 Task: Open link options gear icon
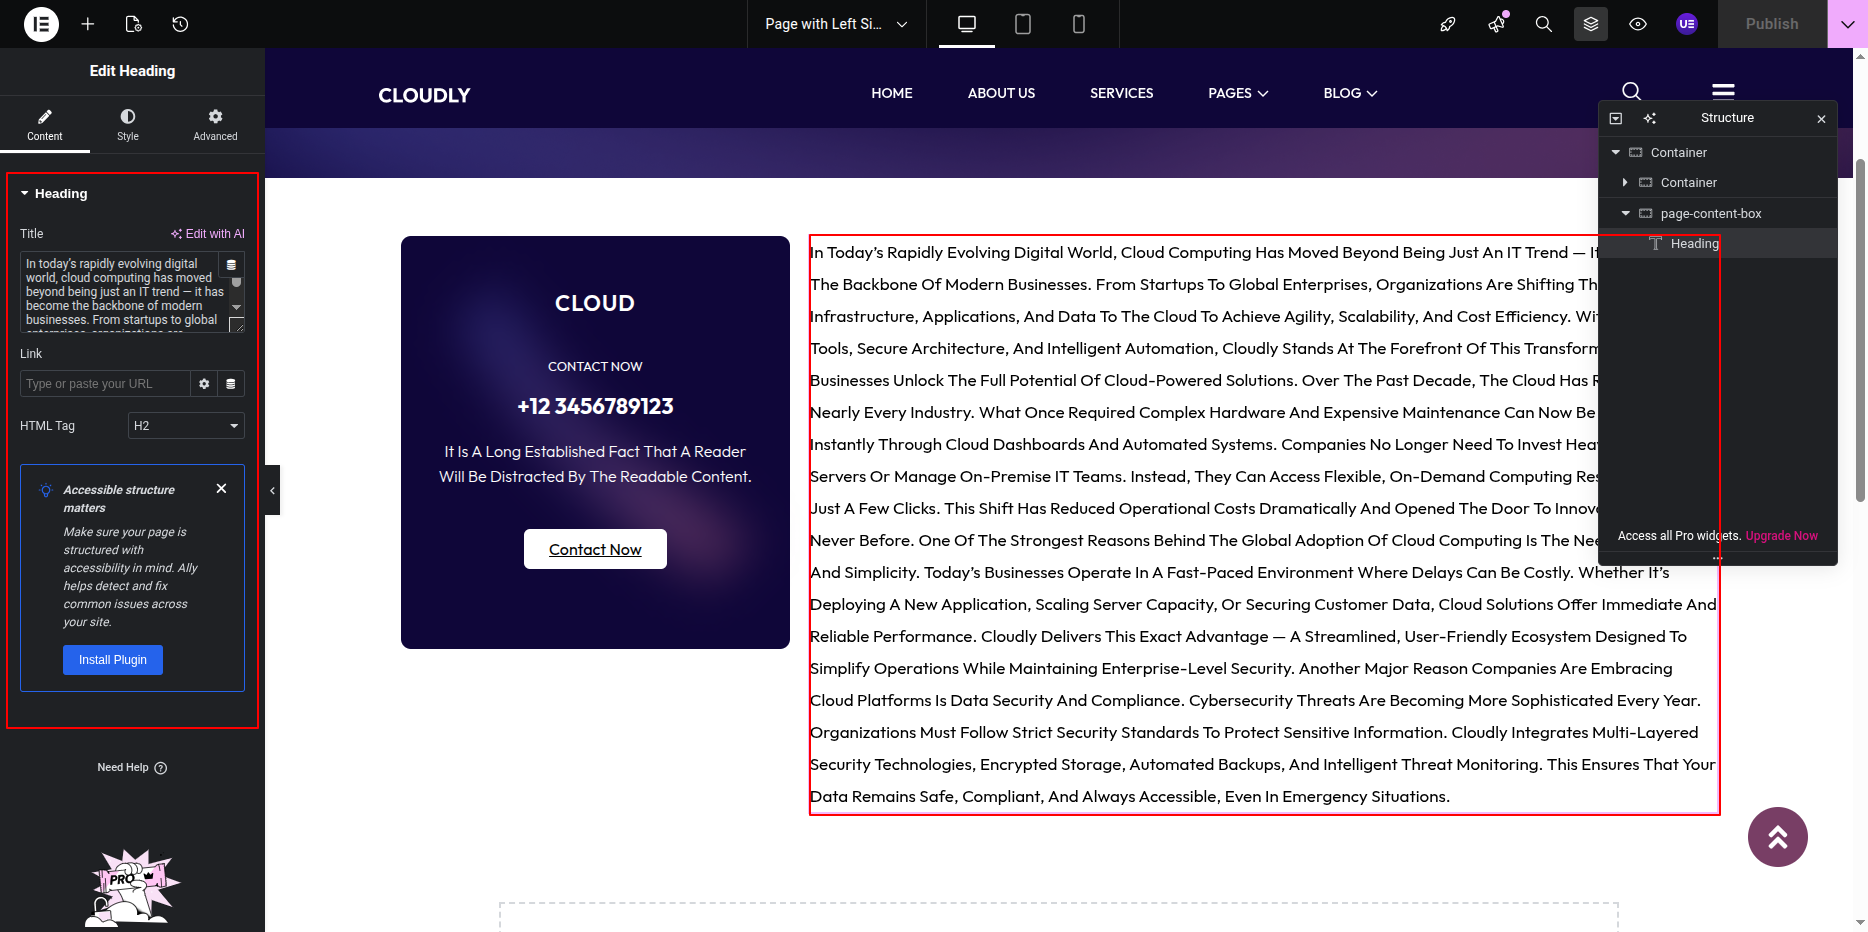(x=204, y=384)
